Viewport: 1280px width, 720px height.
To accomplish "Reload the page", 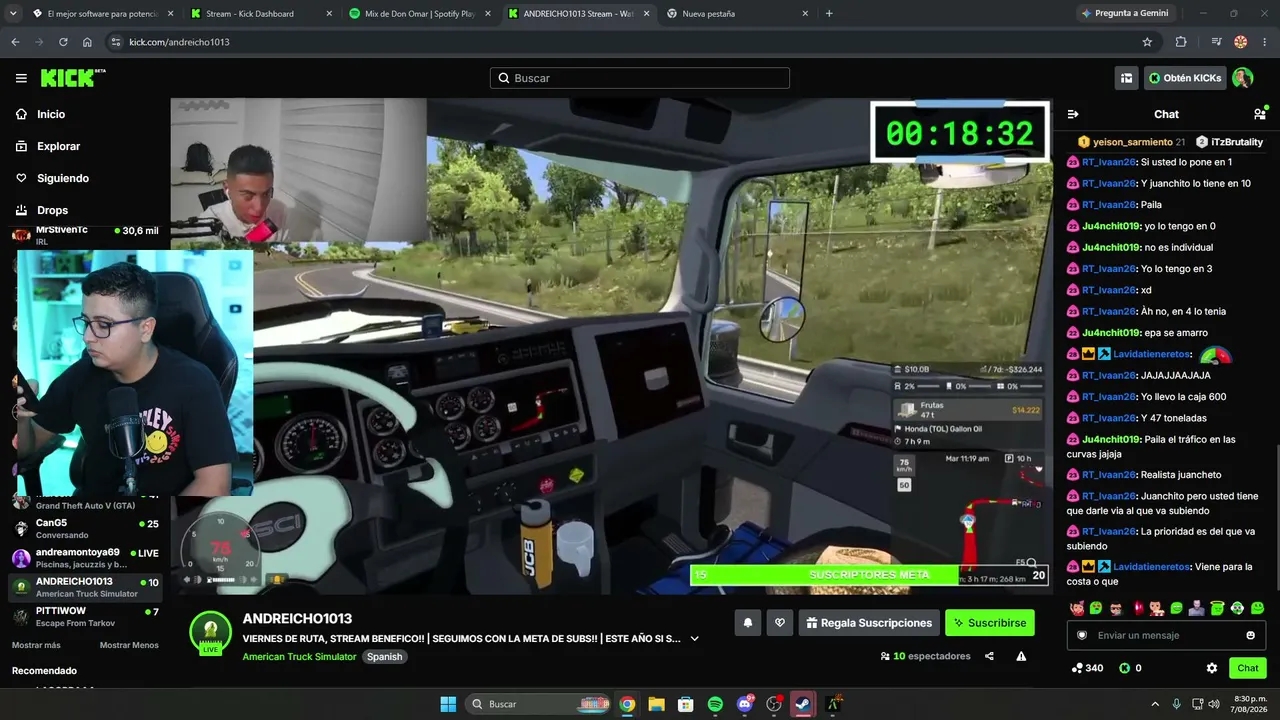I will point(63,42).
